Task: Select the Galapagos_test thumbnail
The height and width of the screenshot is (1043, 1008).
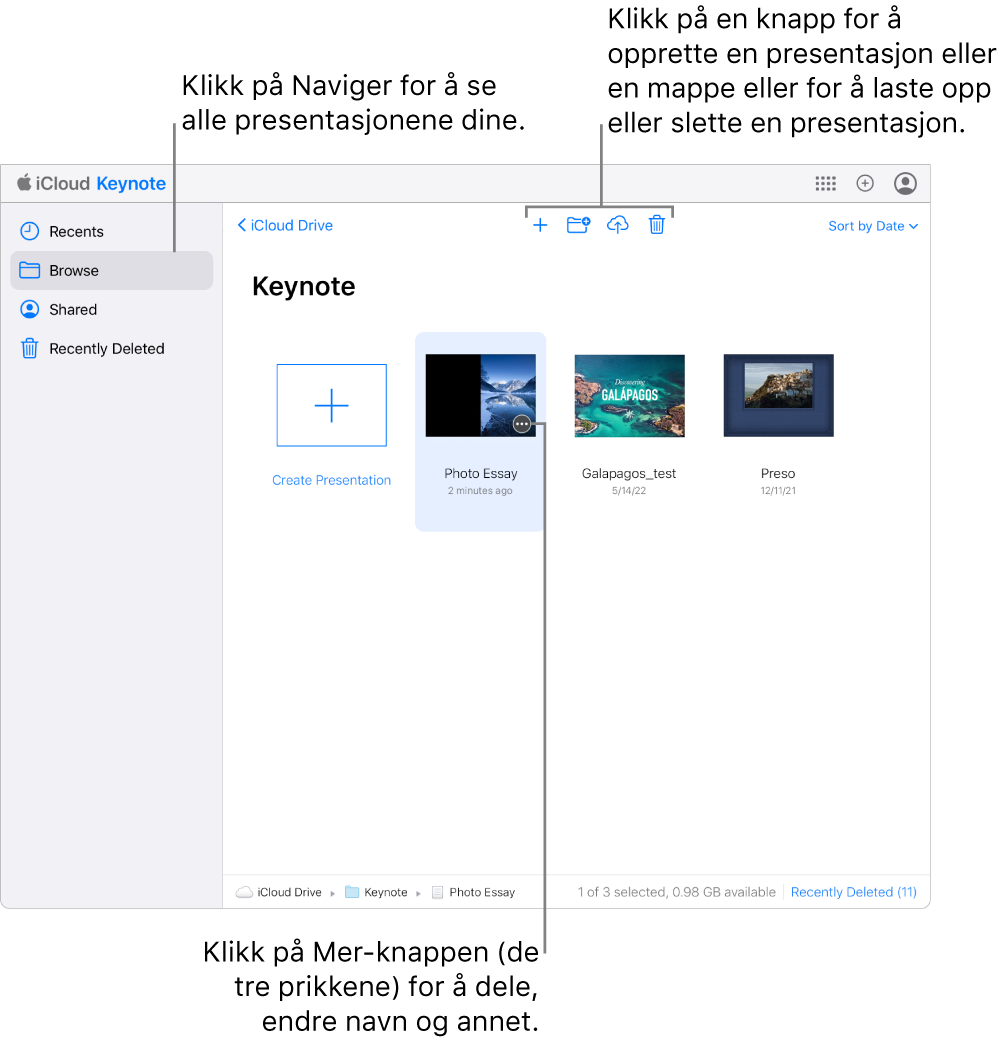Action: 629,395
